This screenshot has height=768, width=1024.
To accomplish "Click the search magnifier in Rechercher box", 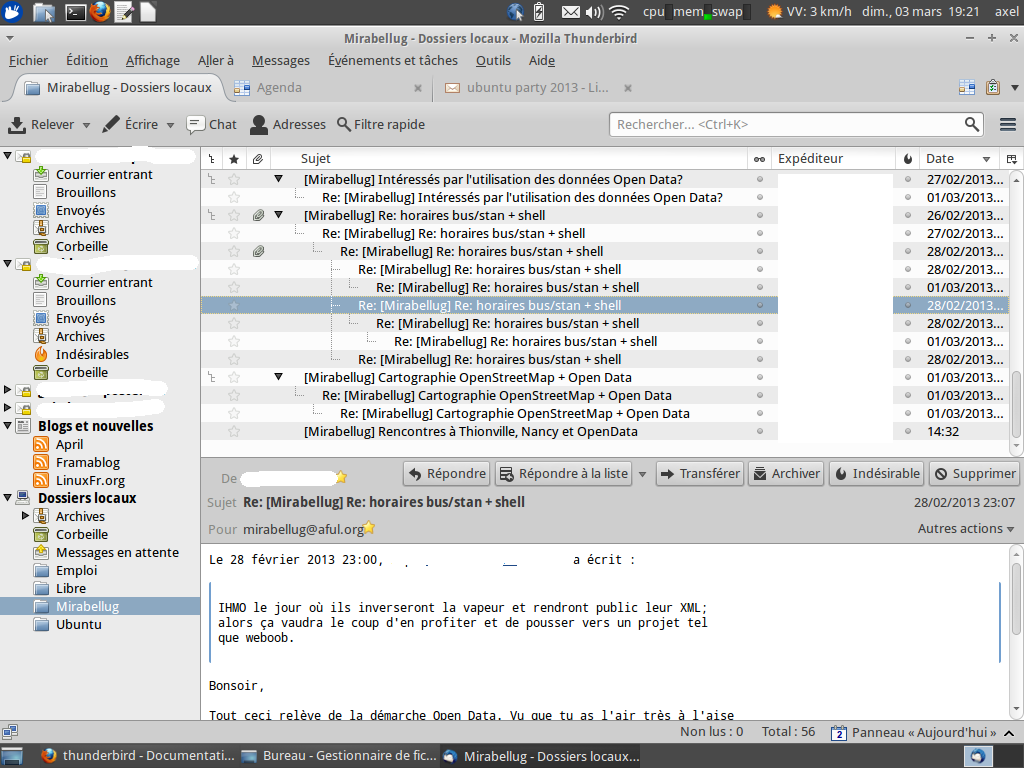I will (972, 124).
